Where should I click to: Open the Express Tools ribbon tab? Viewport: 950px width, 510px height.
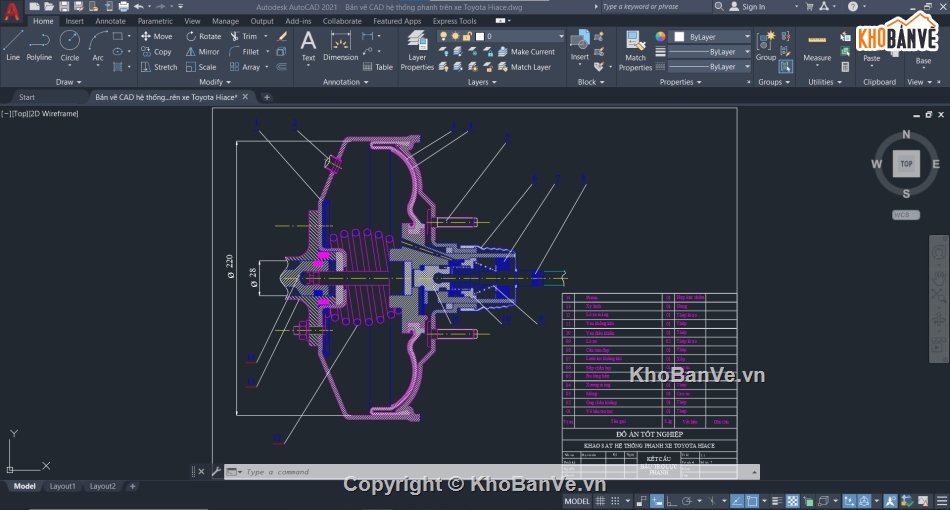(454, 21)
